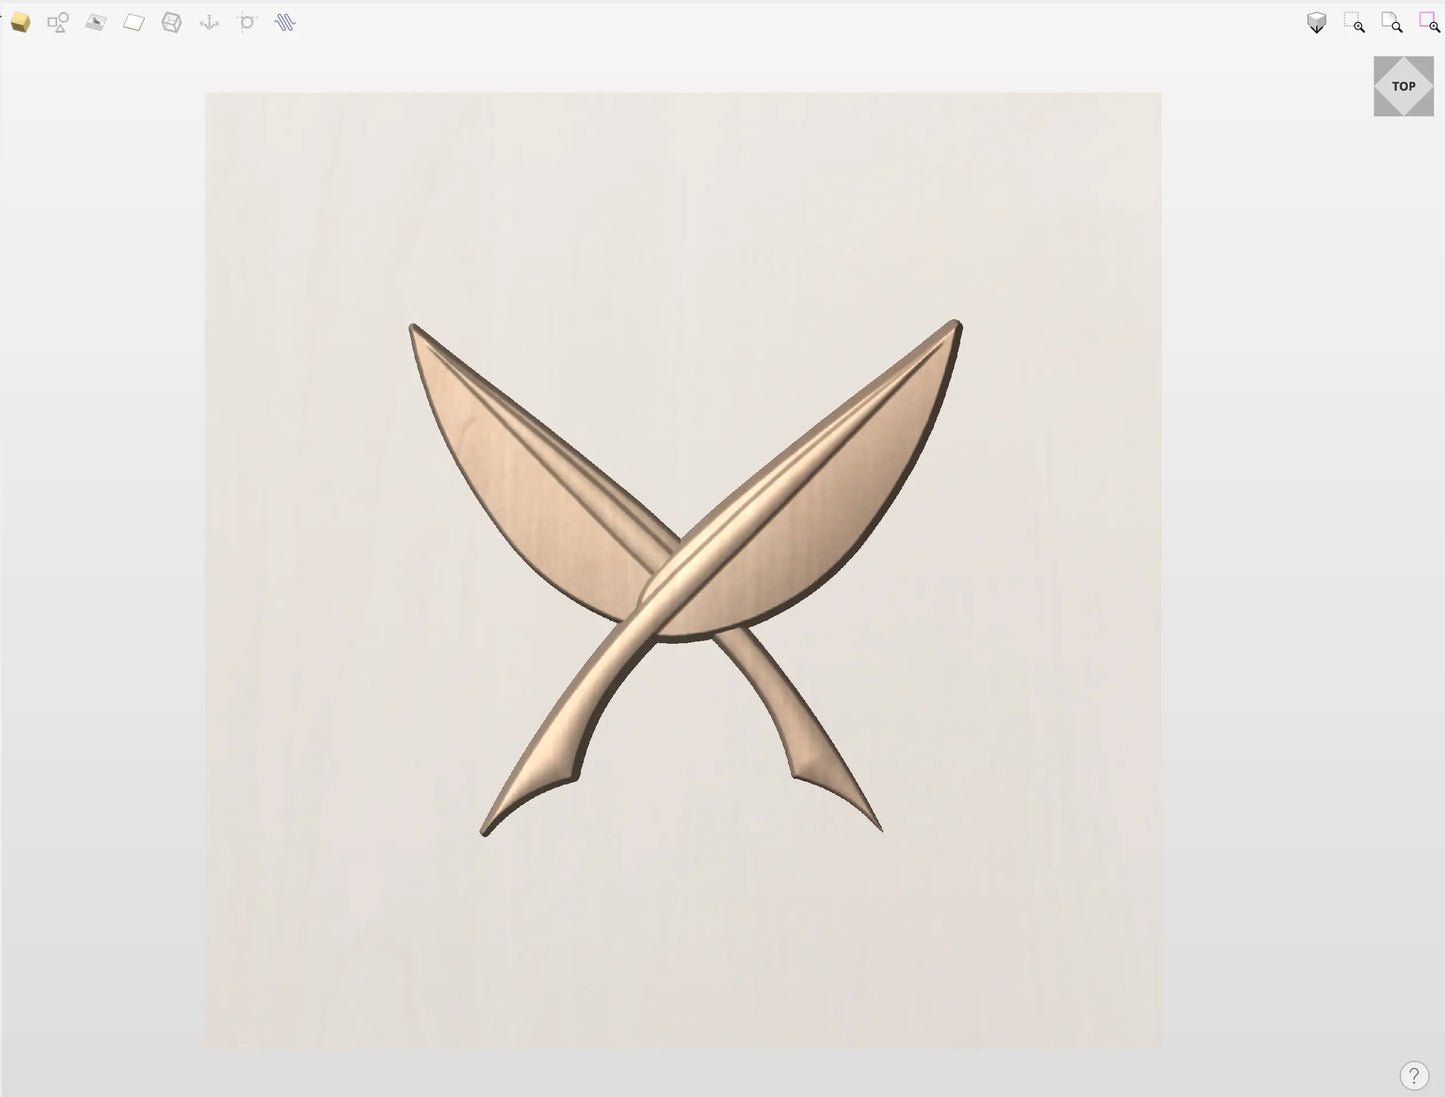This screenshot has height=1097, width=1445.
Task: Click the view cube's upper-left corner
Action: pos(1381,63)
